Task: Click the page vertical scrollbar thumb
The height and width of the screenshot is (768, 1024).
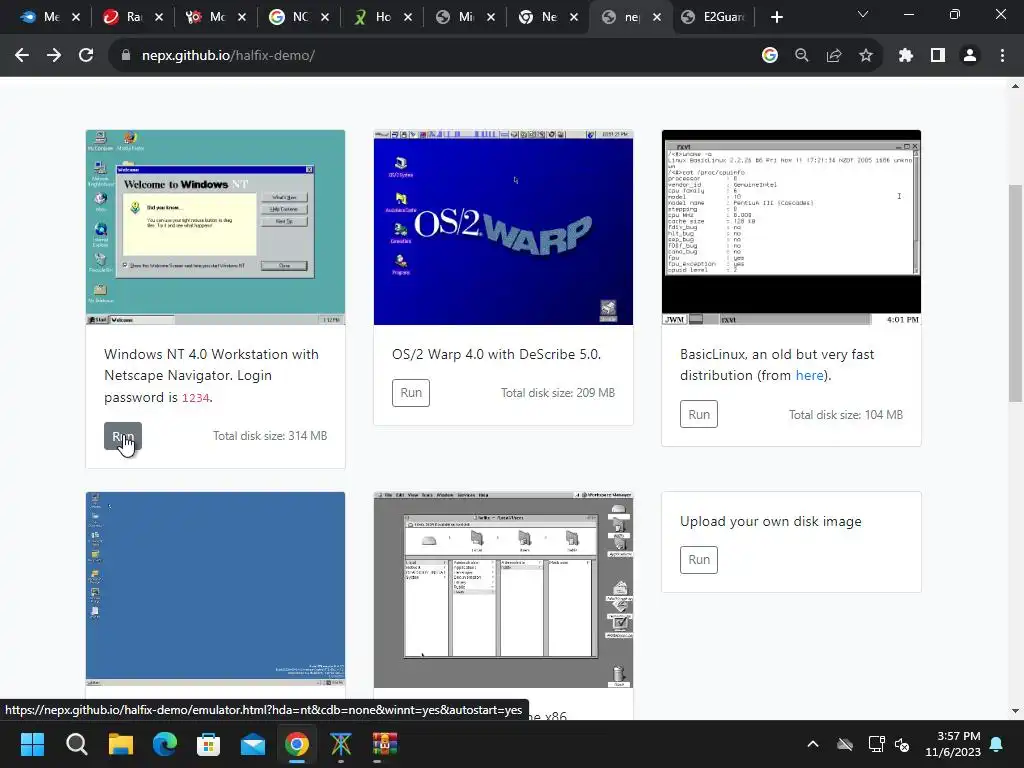Action: [1016, 293]
